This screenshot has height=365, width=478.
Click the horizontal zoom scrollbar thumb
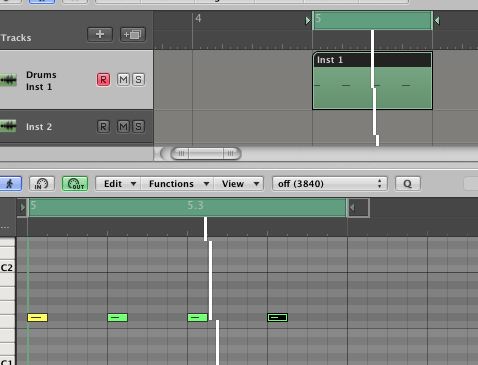tap(206, 154)
